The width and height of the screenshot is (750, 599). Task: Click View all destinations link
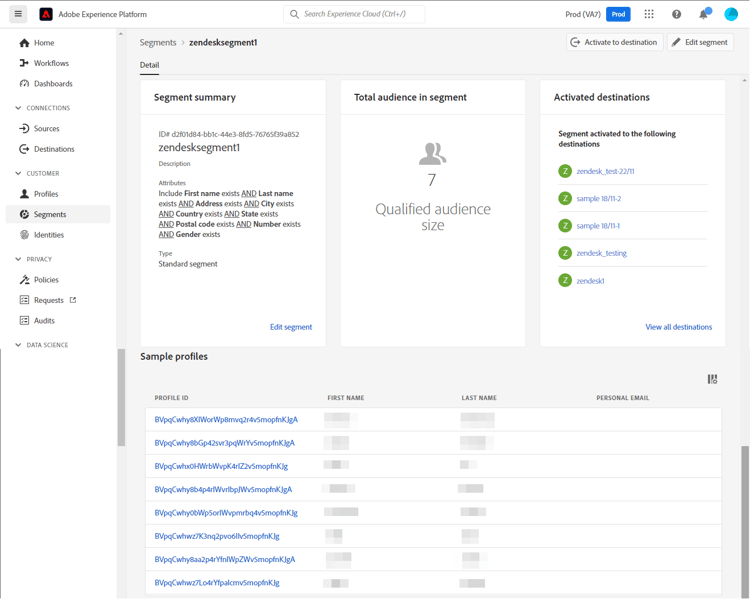pos(678,327)
